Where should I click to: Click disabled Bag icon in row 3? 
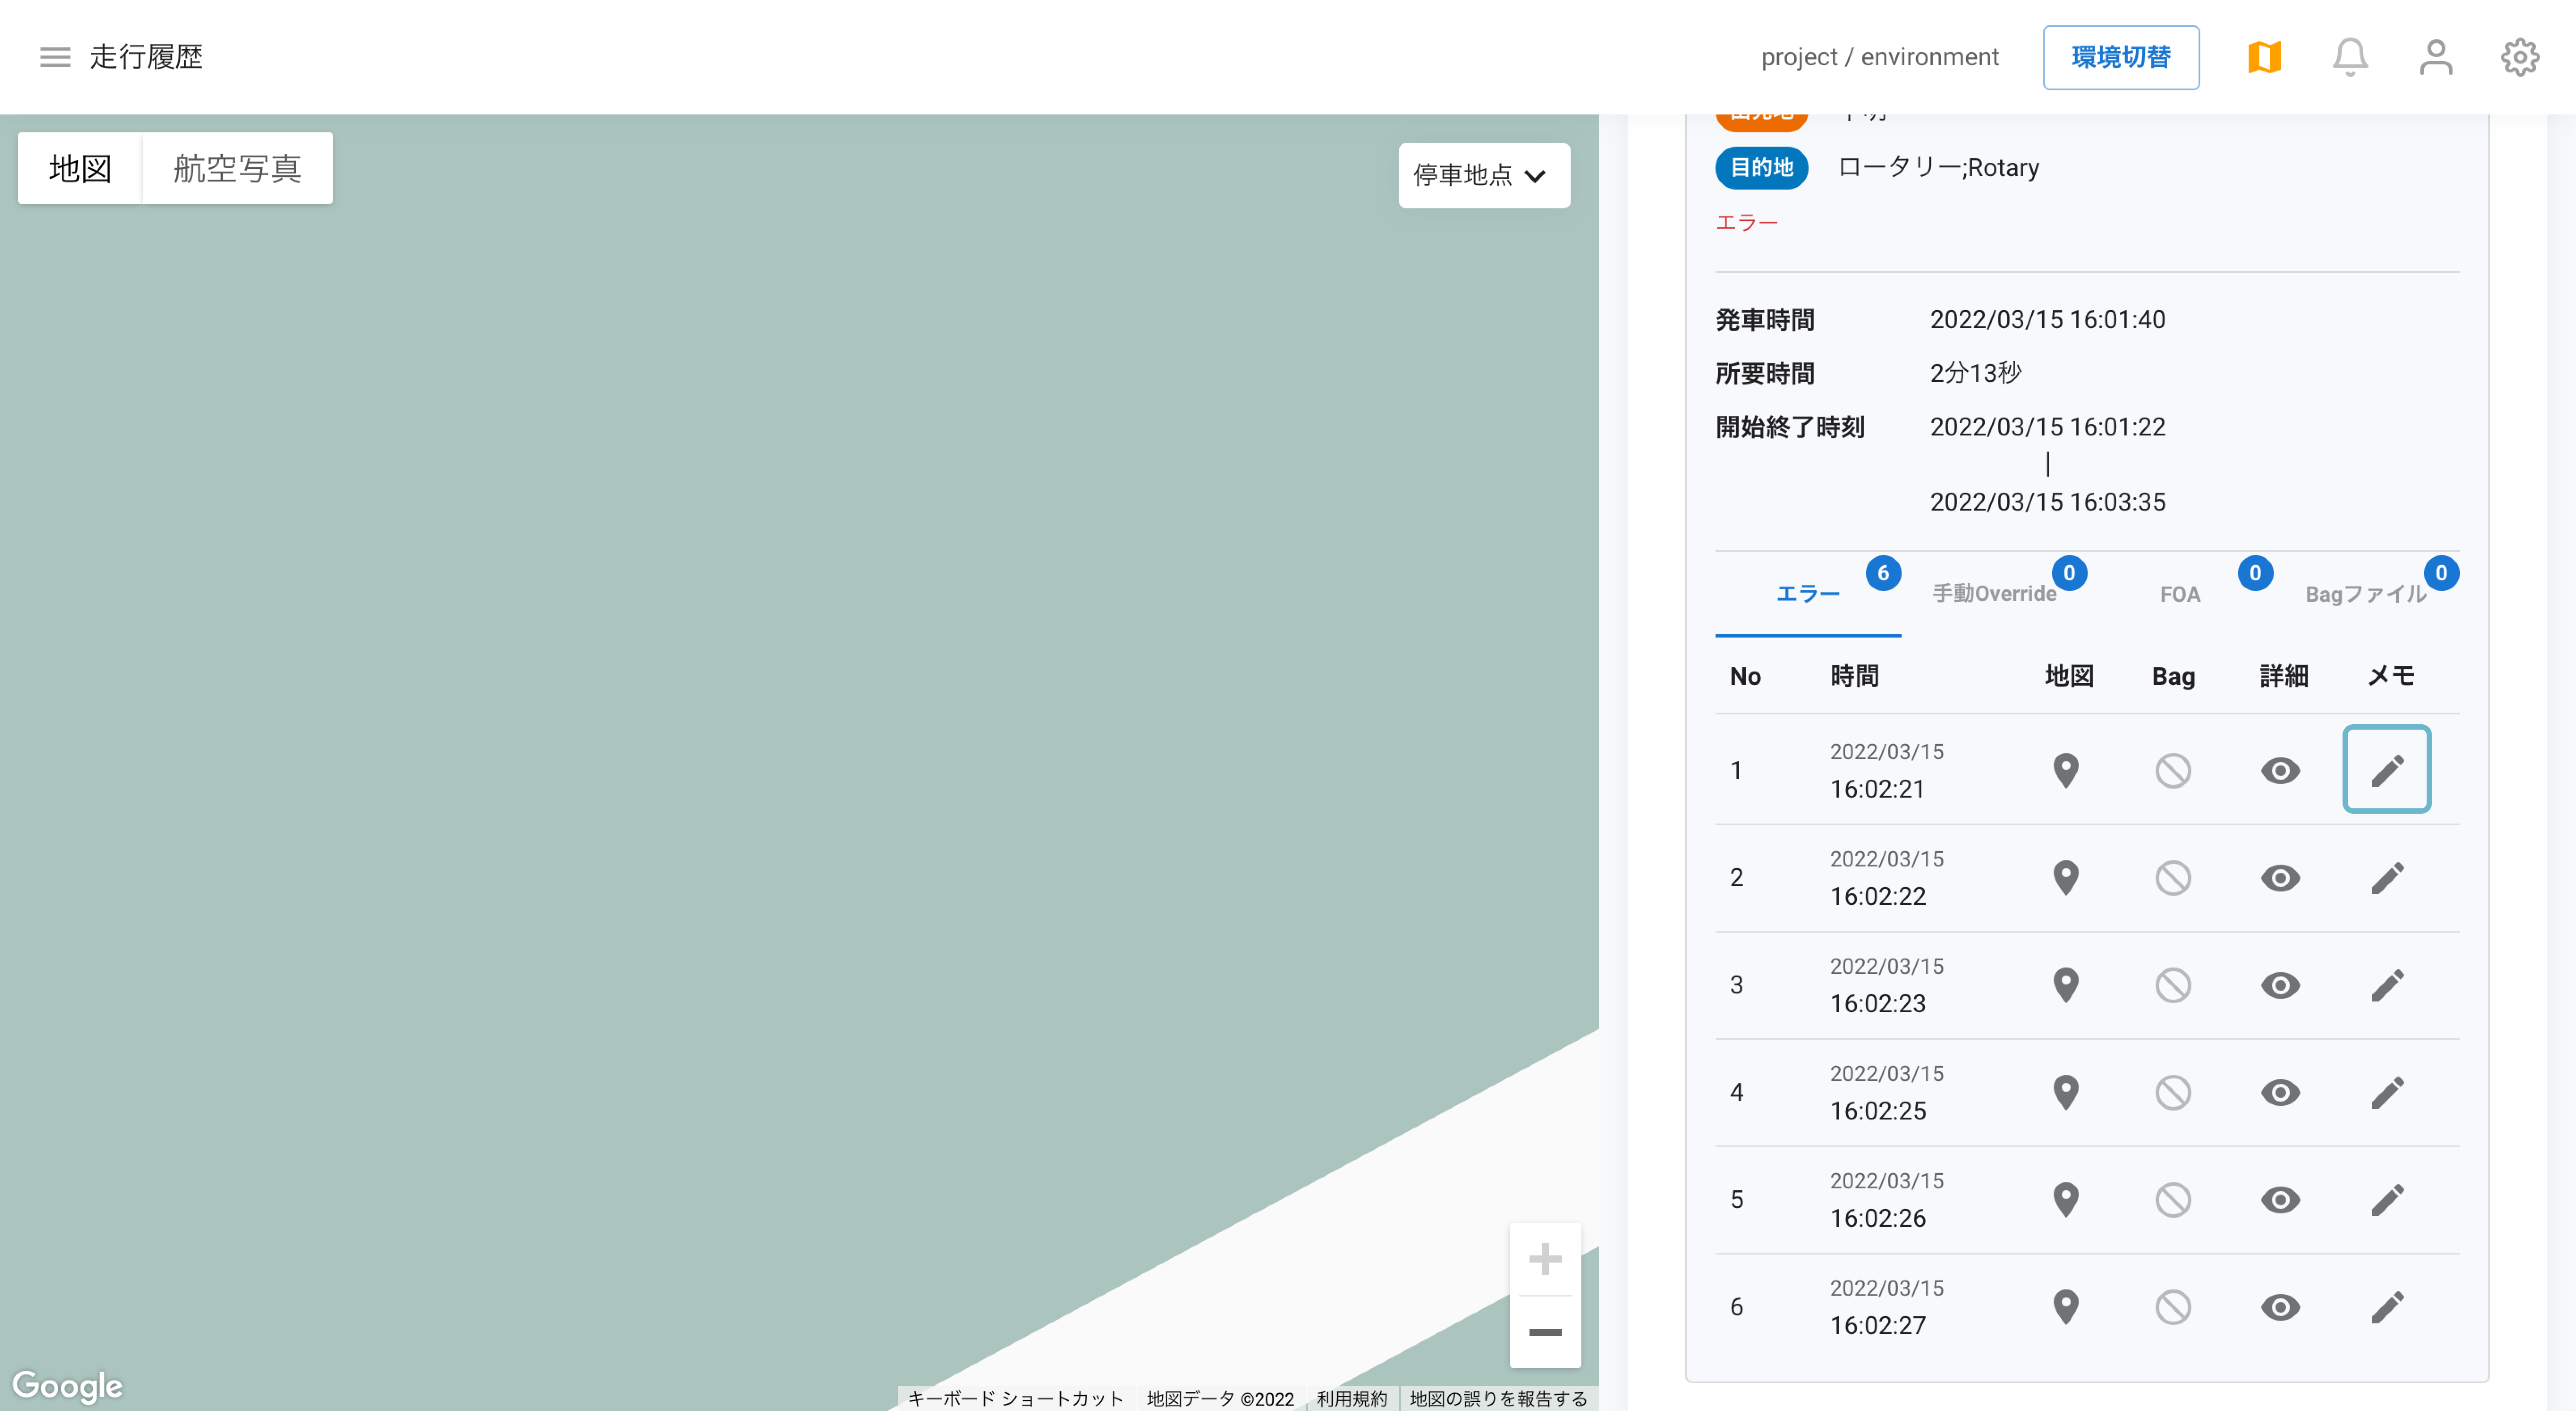tap(2173, 985)
